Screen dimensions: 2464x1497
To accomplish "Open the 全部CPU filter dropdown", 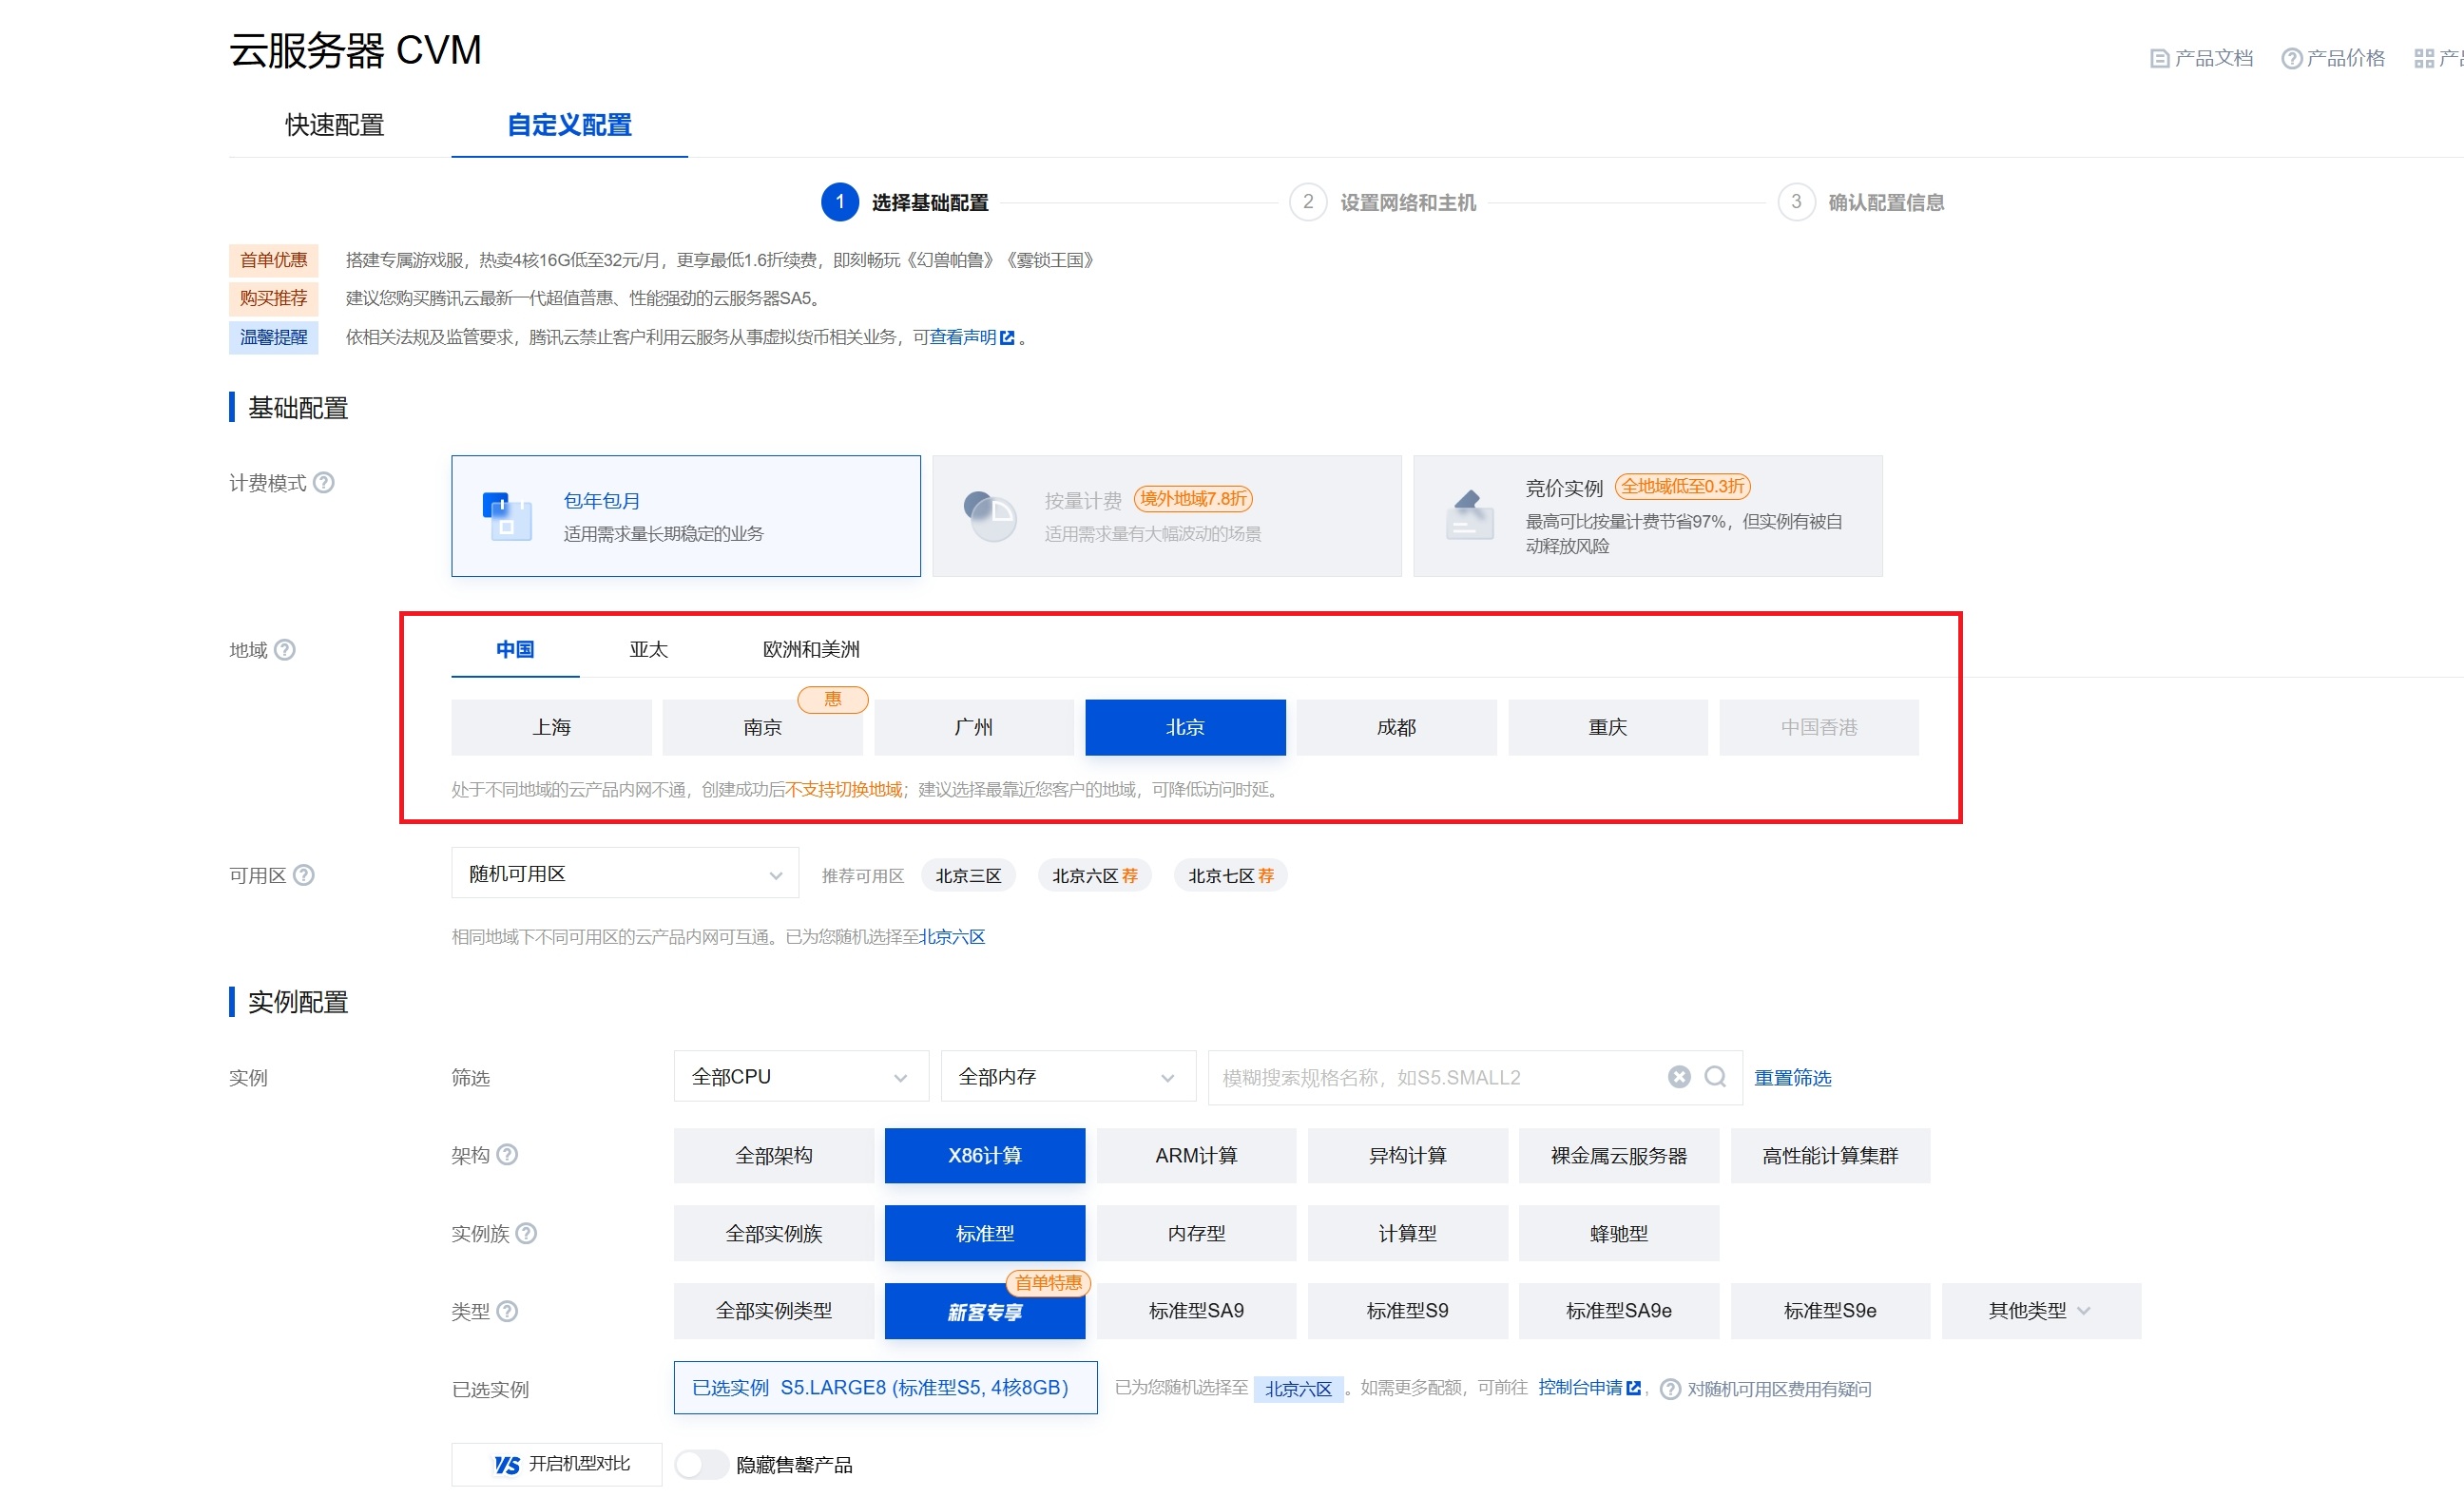I will pos(801,1077).
